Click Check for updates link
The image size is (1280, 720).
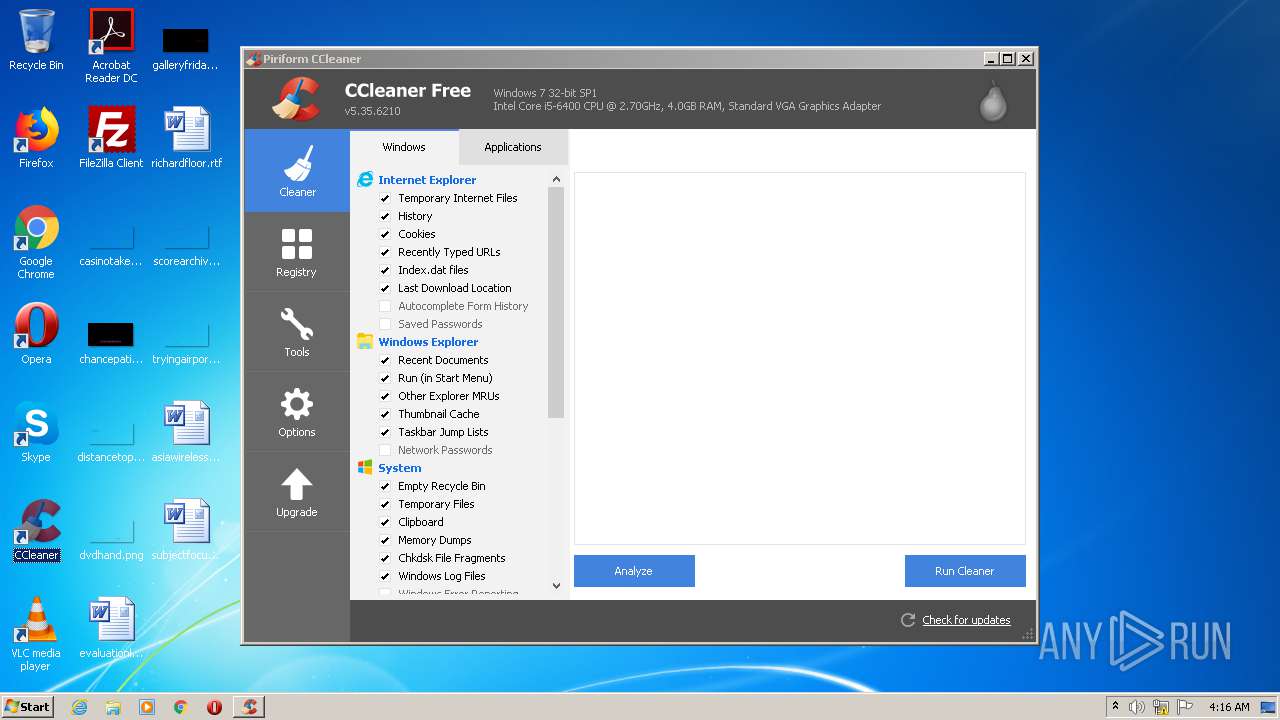[966, 620]
